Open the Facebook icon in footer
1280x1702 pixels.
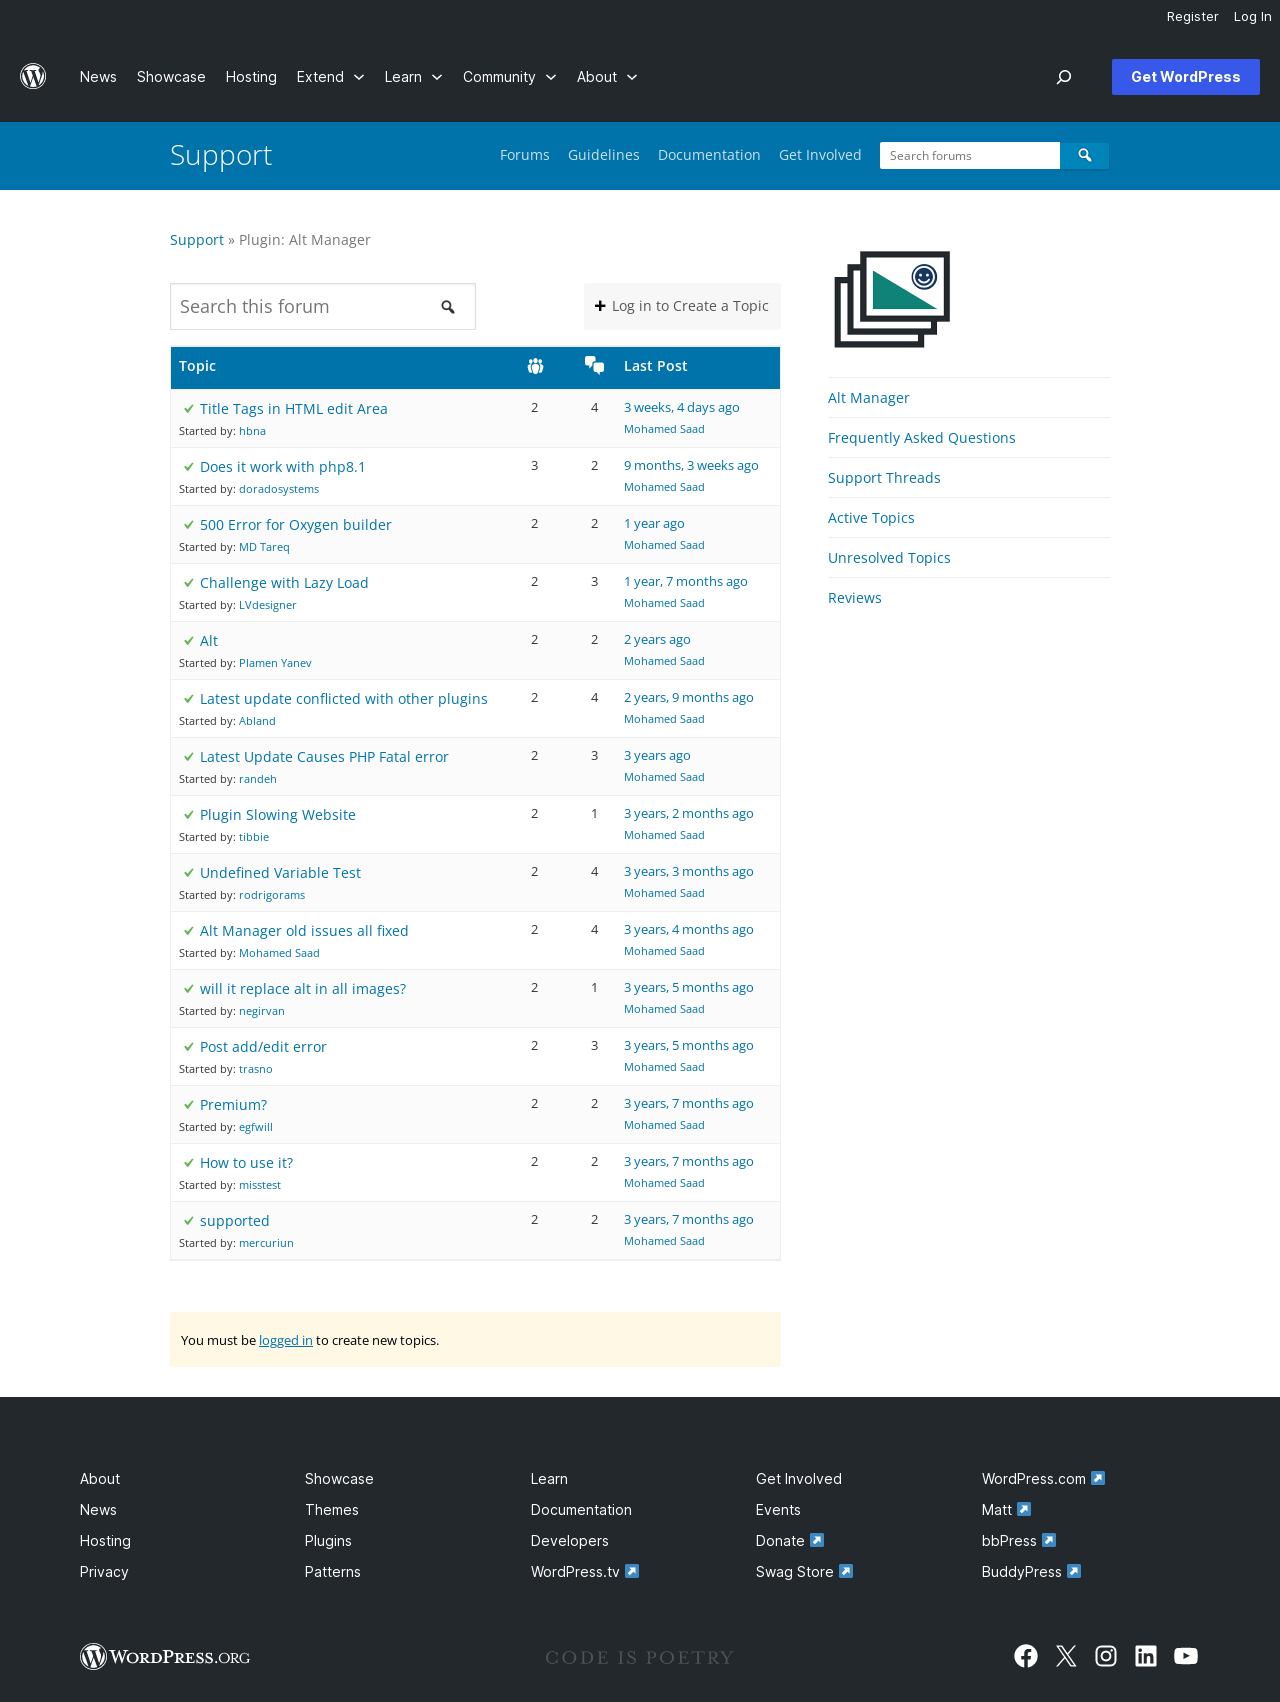click(1026, 1656)
